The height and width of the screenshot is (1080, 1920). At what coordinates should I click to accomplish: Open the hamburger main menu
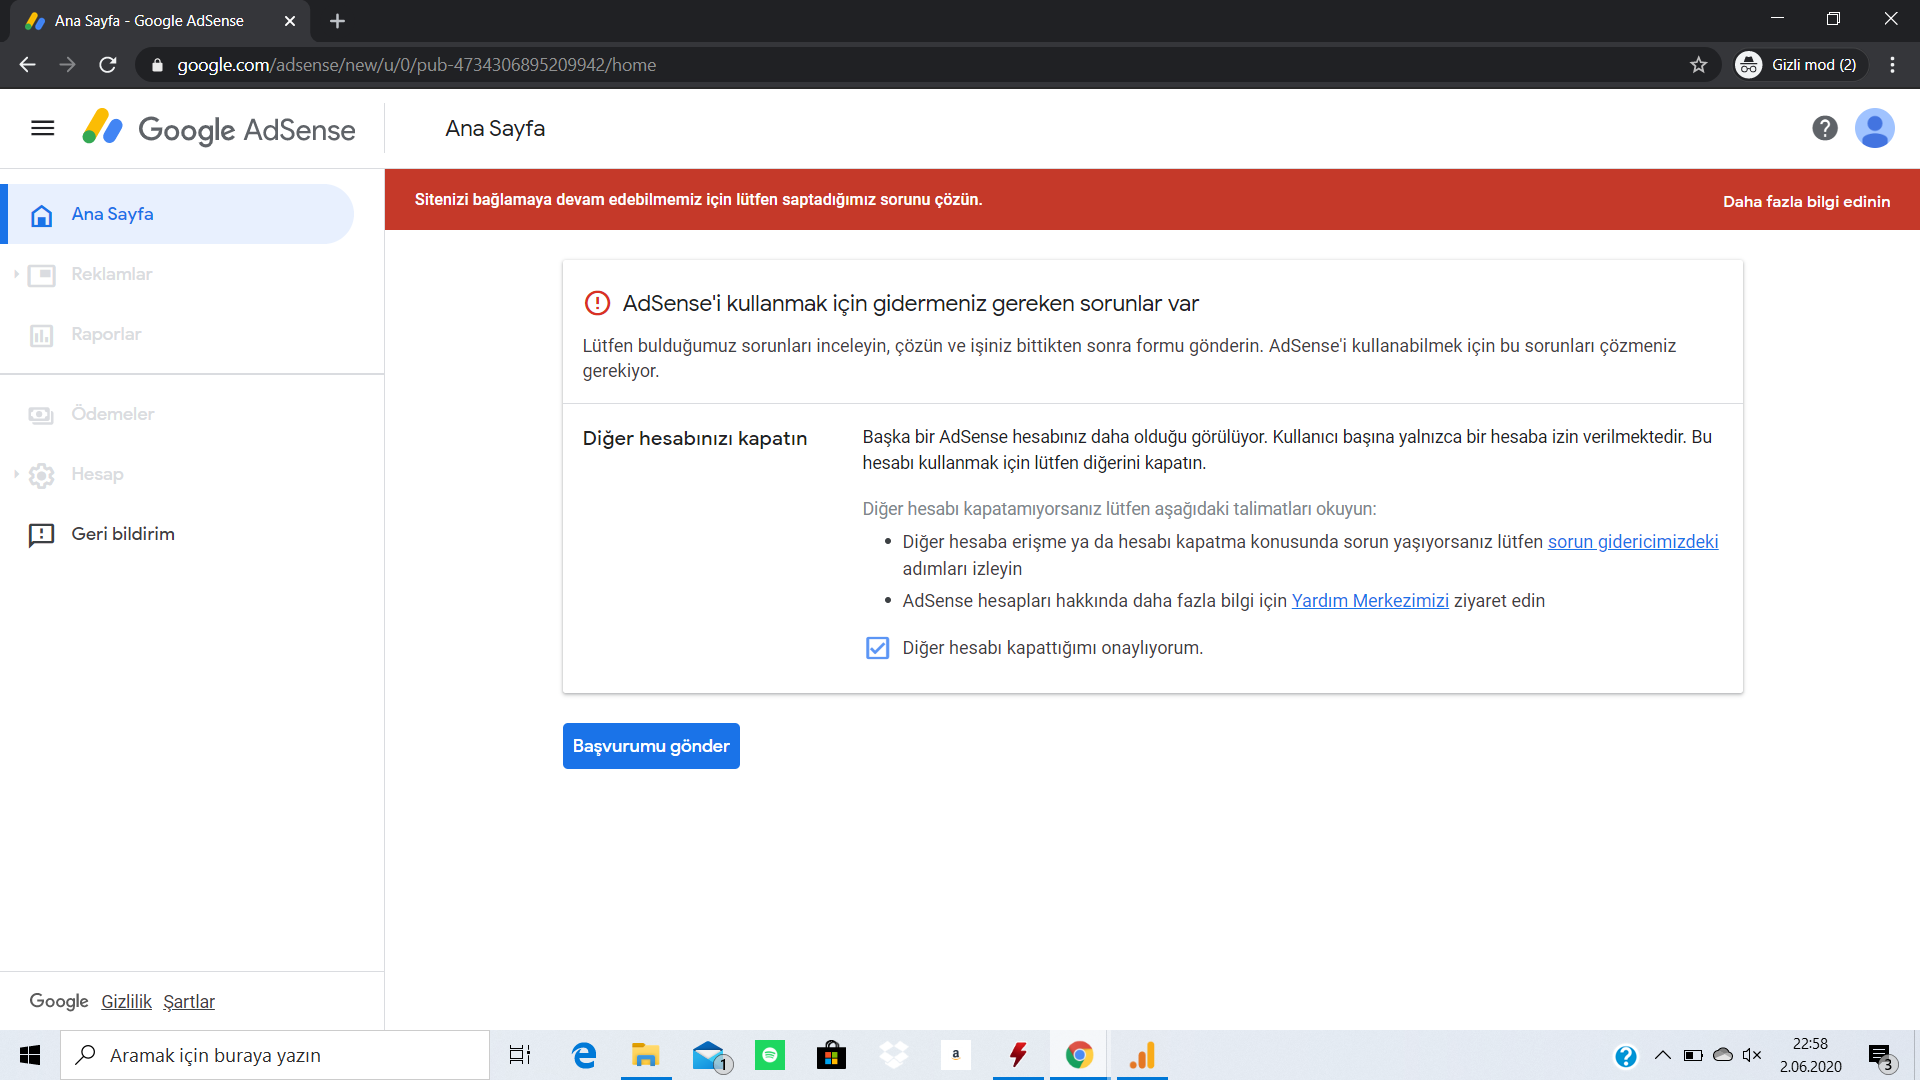coord(42,128)
